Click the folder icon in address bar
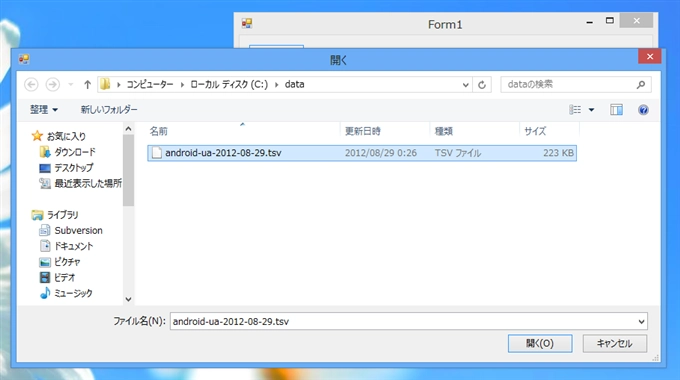Image resolution: width=680 pixels, height=380 pixels. click(105, 84)
